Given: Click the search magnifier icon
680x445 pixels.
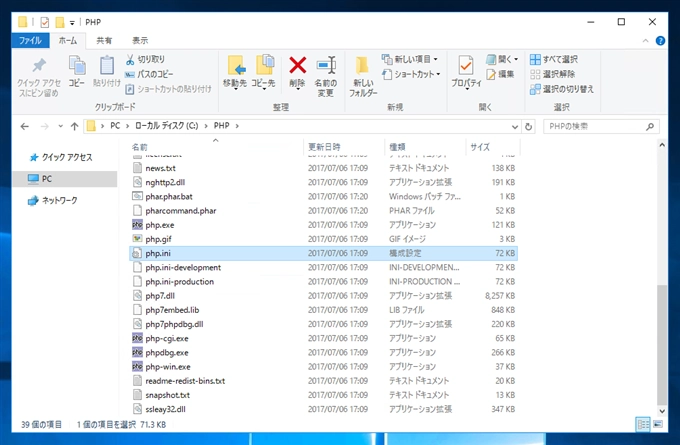Looking at the screenshot, I should point(650,127).
